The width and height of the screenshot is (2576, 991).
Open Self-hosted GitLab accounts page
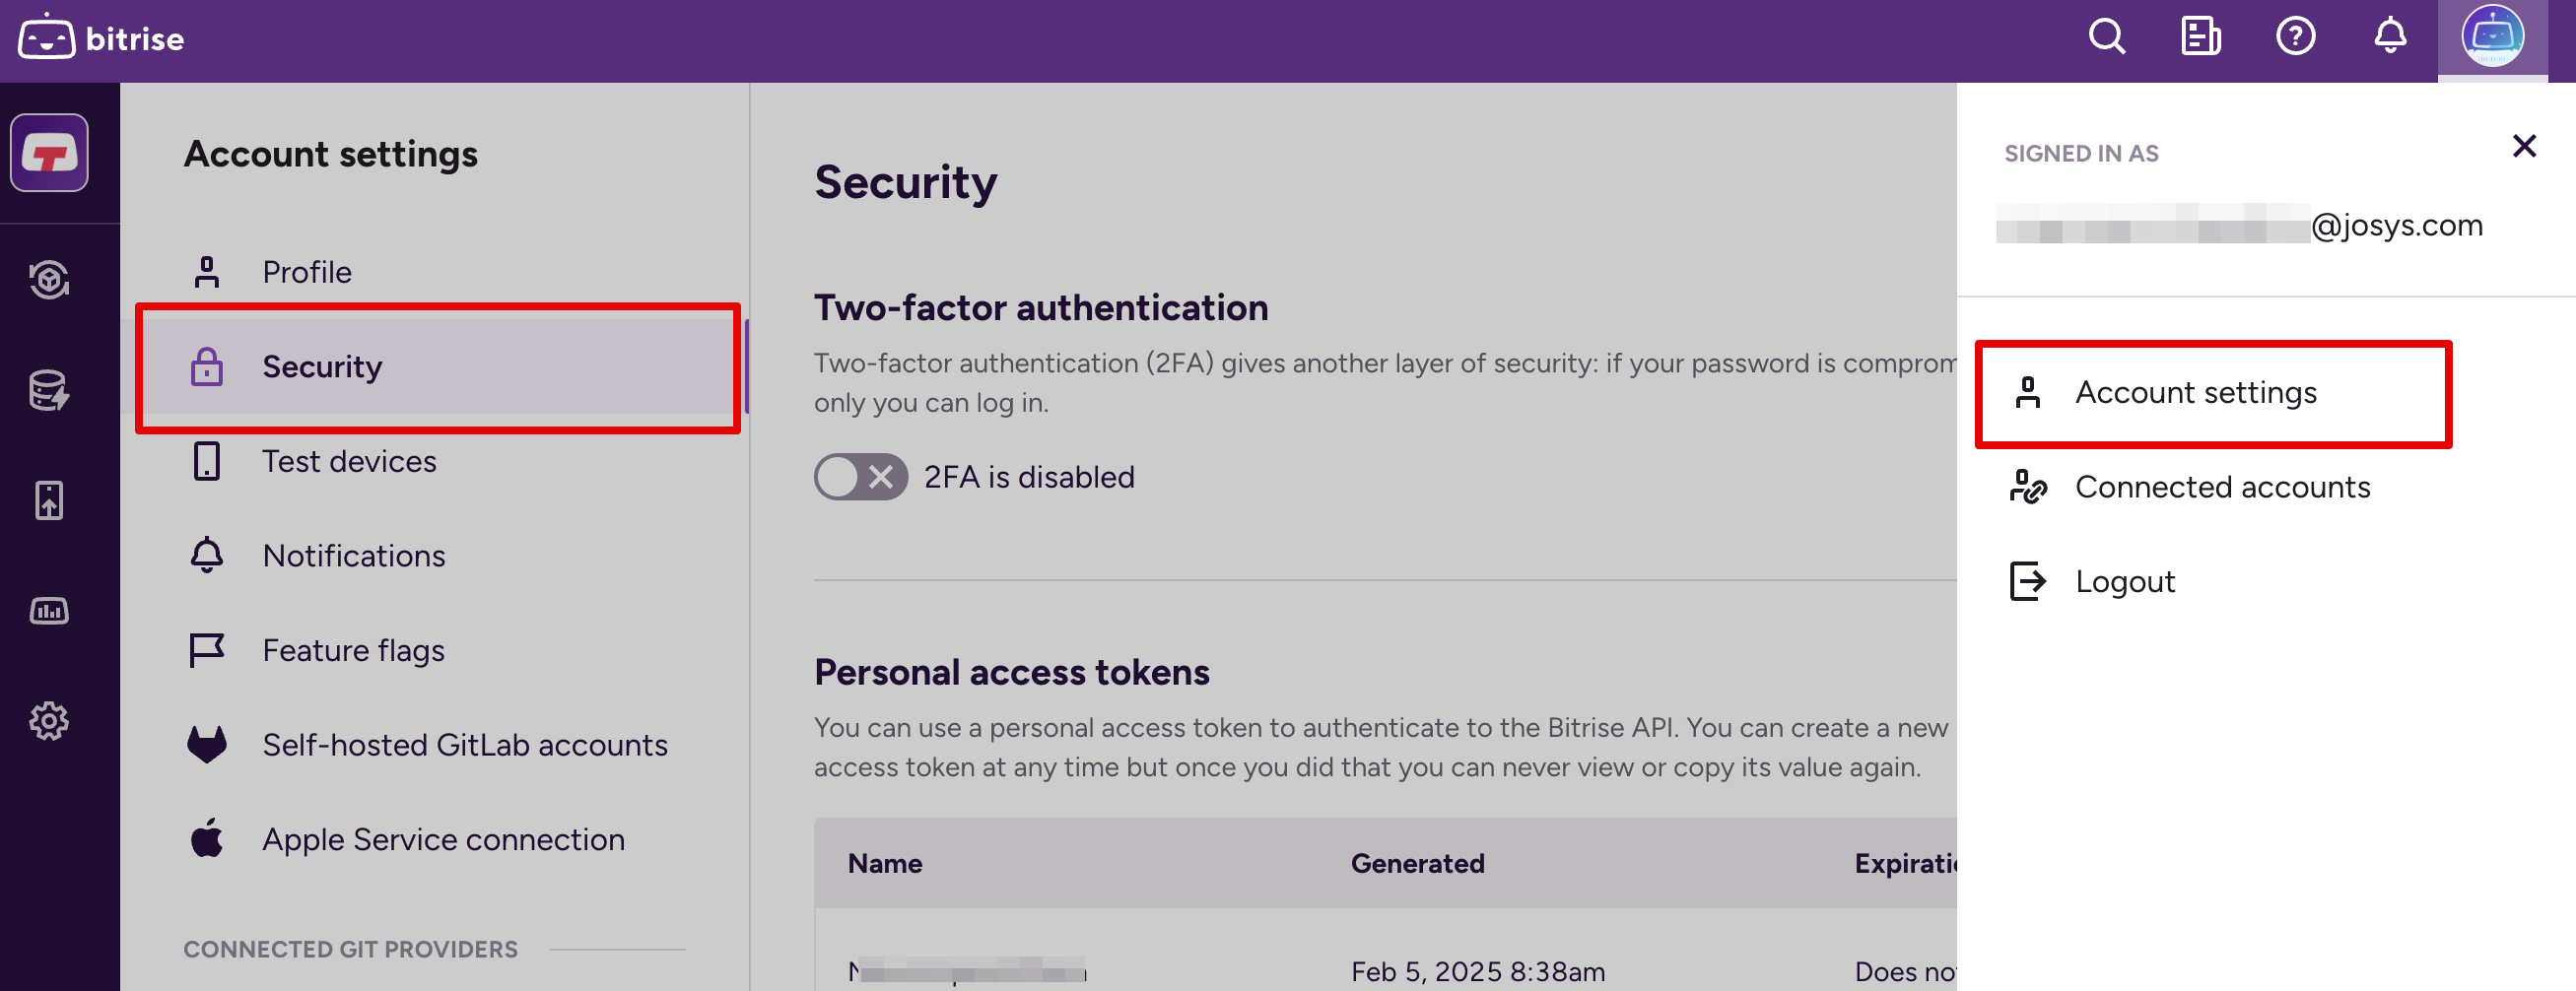tap(464, 745)
